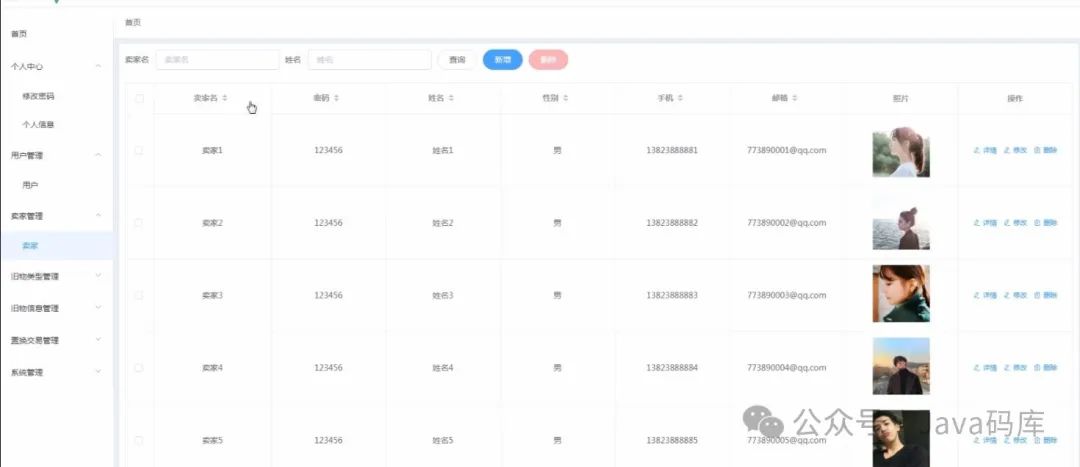
Task: Click email 773890004@qq.com
Action: 786,368
